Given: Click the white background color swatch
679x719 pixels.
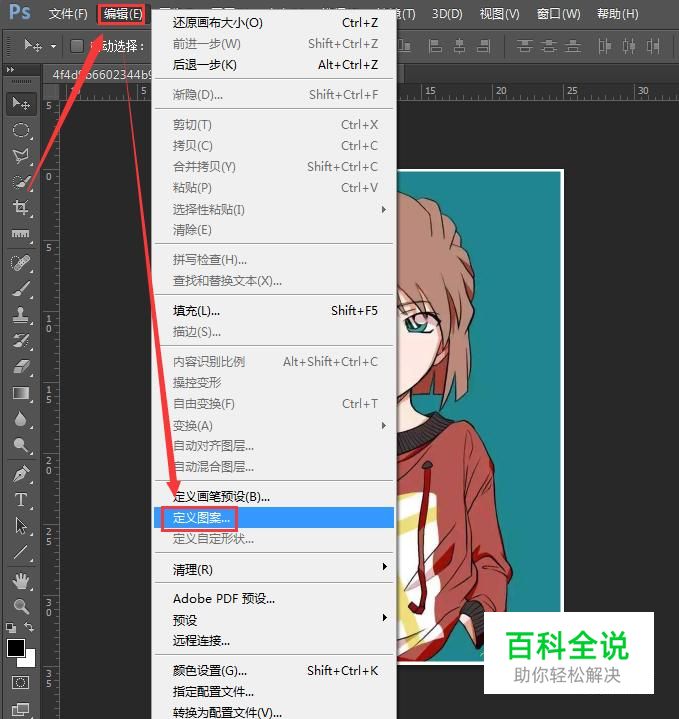Looking at the screenshot, I should (30, 661).
